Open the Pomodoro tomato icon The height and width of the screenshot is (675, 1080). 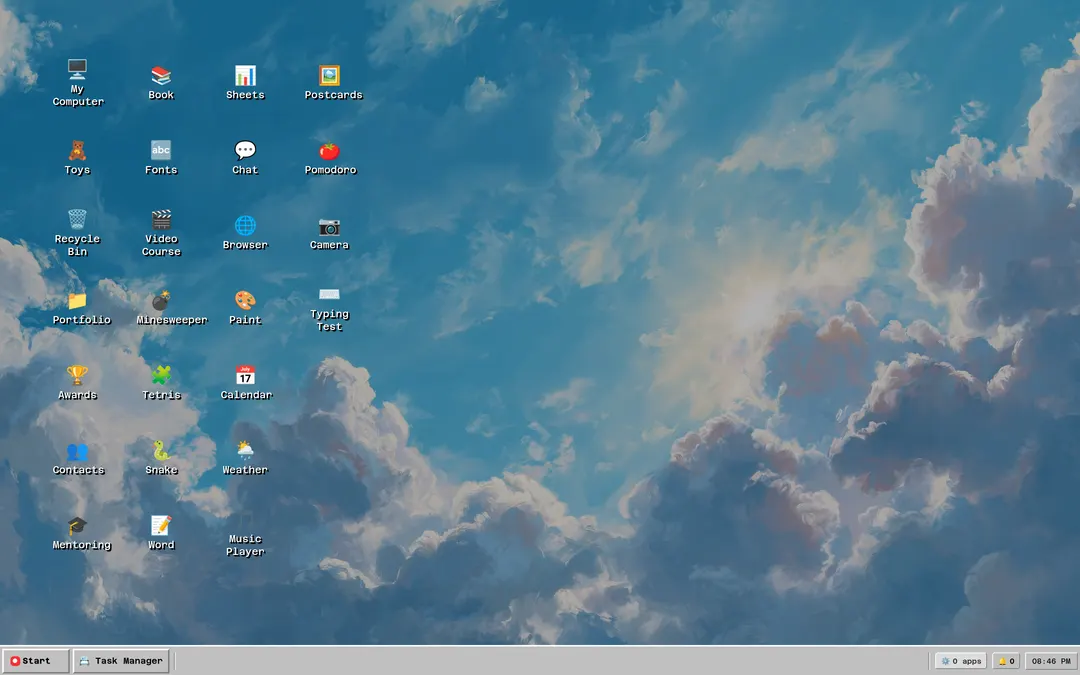coord(329,150)
